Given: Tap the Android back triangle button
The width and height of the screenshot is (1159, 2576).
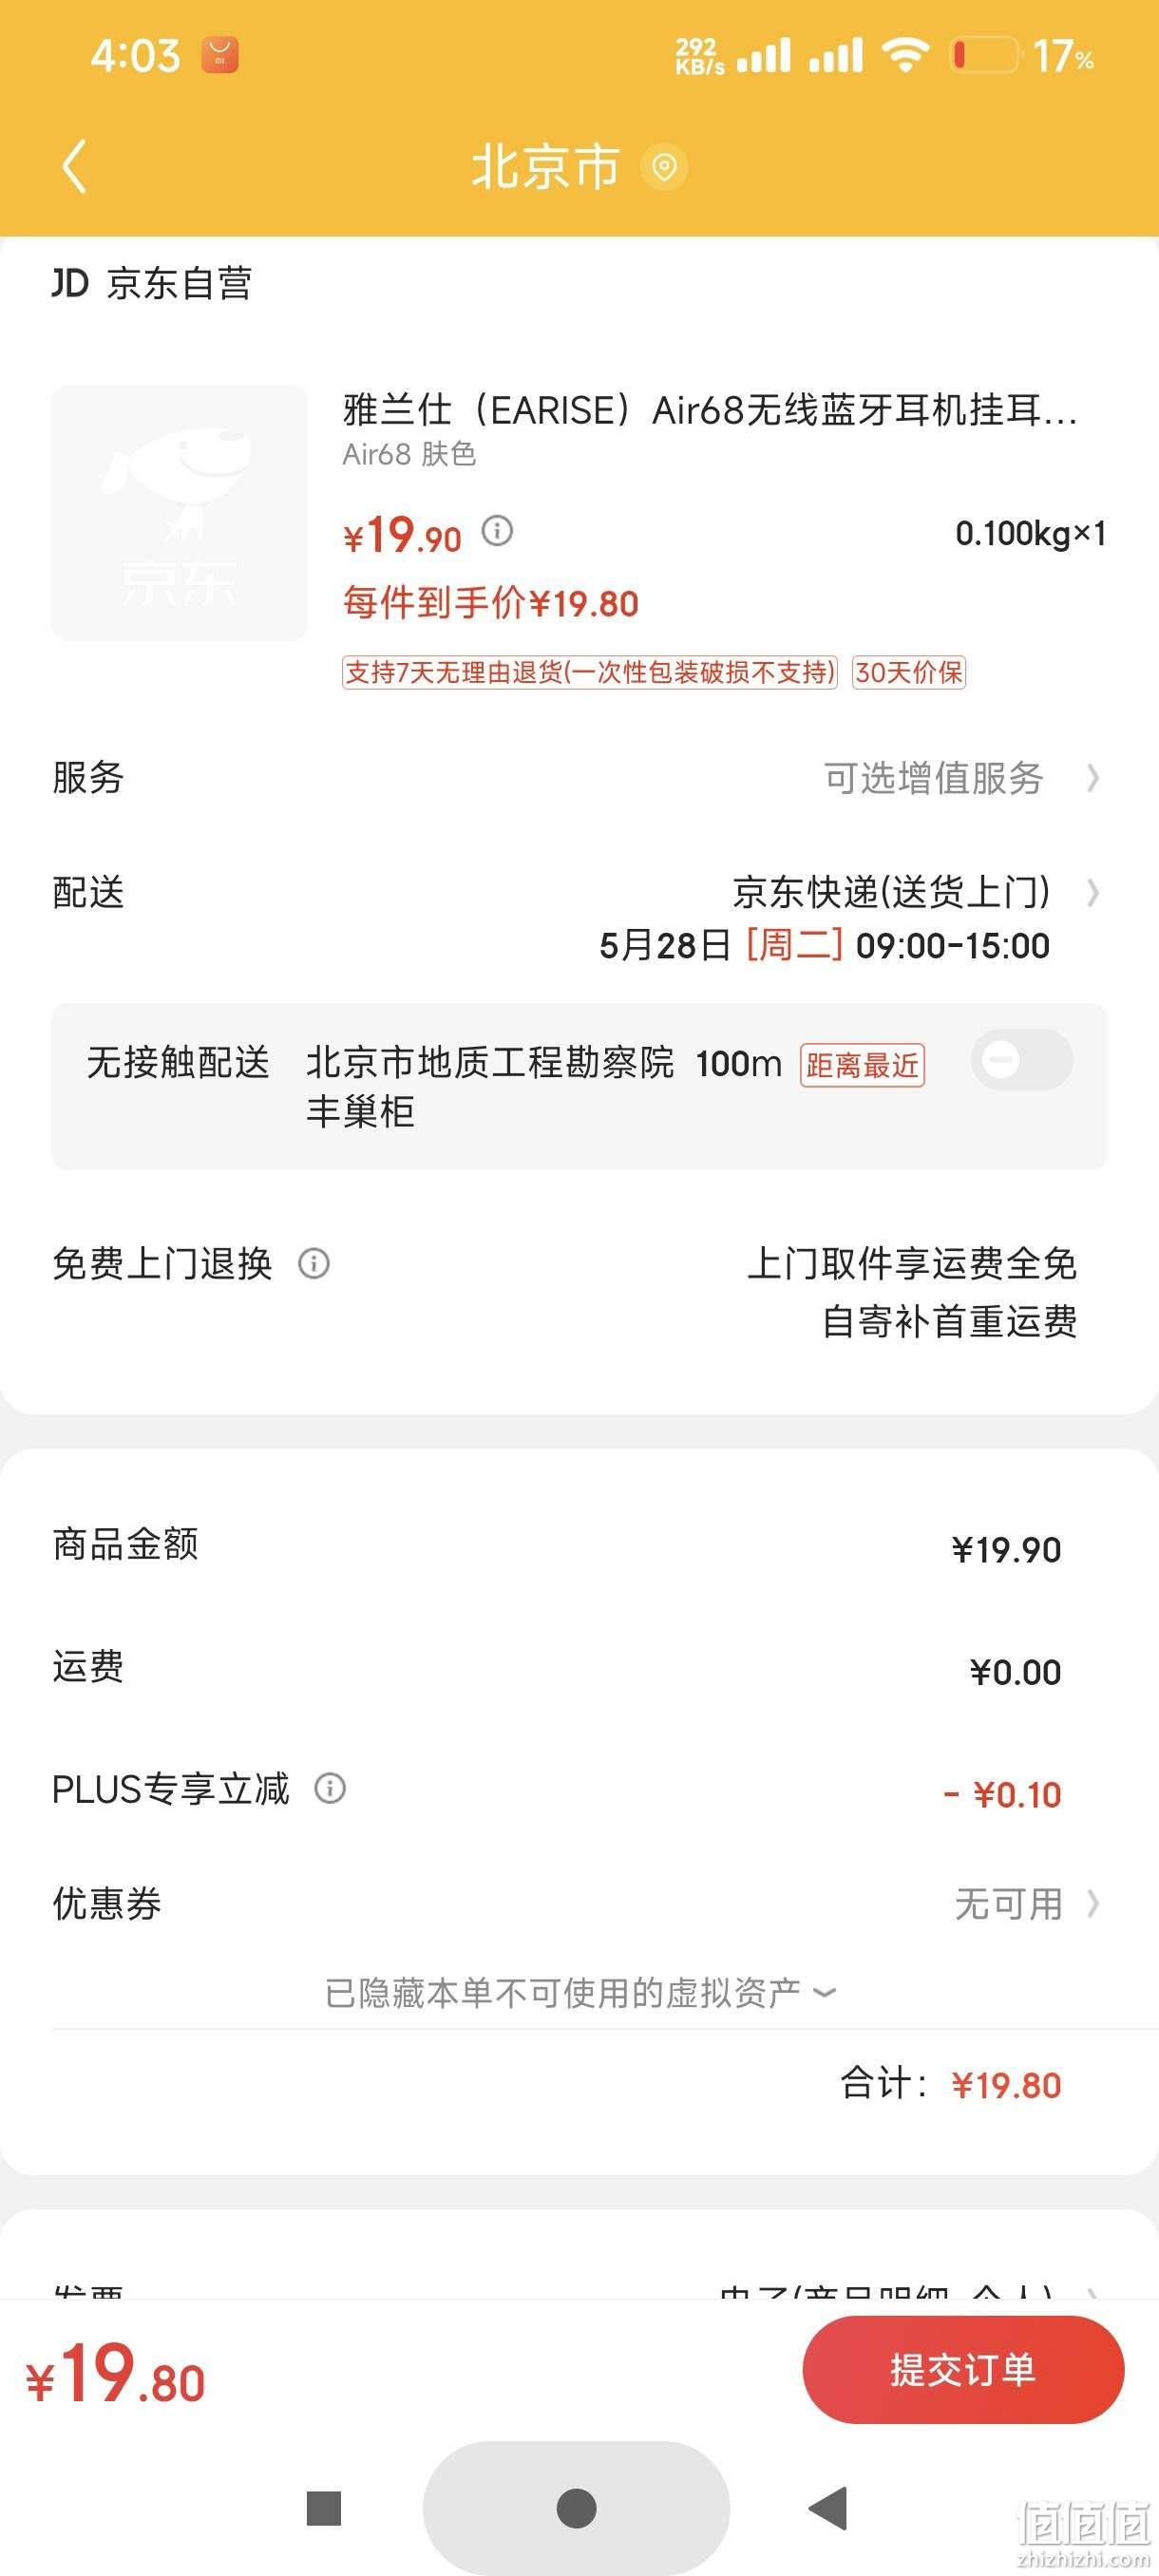Looking at the screenshot, I should (828, 2507).
